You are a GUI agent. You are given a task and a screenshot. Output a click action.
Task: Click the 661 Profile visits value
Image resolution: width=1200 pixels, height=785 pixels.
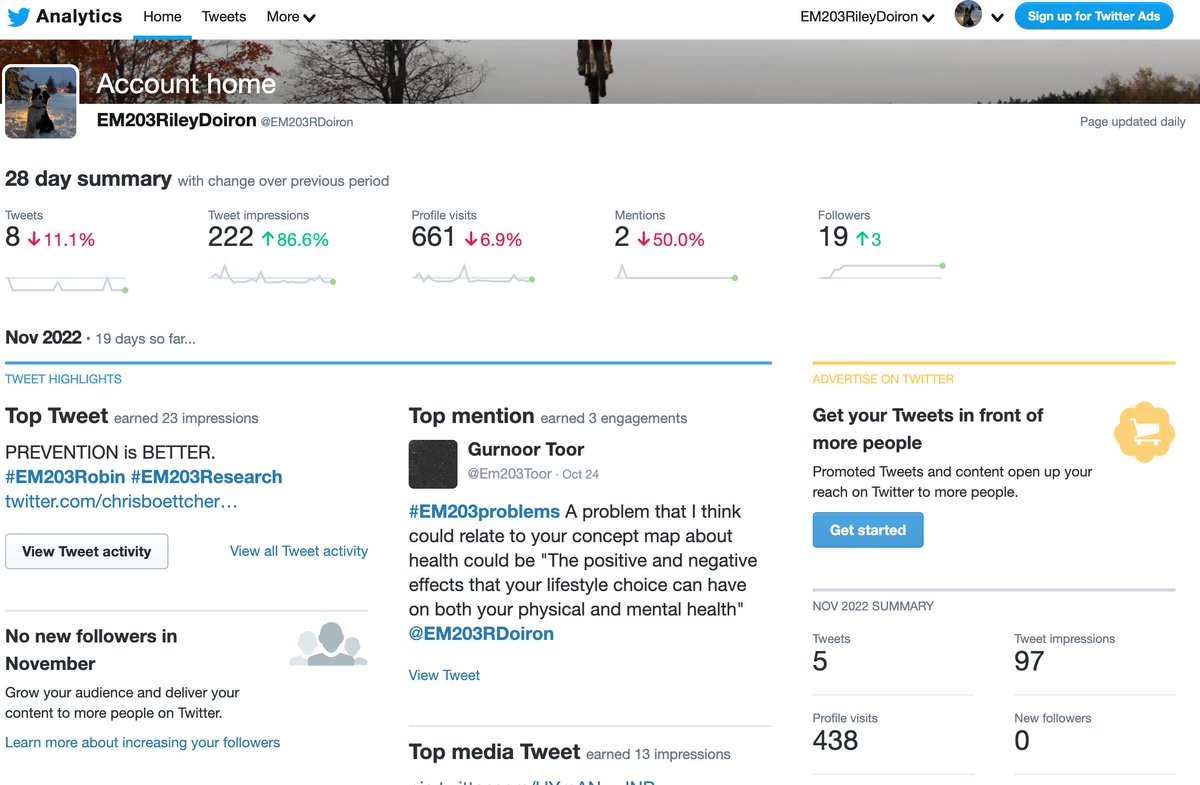pyautogui.click(x=434, y=238)
